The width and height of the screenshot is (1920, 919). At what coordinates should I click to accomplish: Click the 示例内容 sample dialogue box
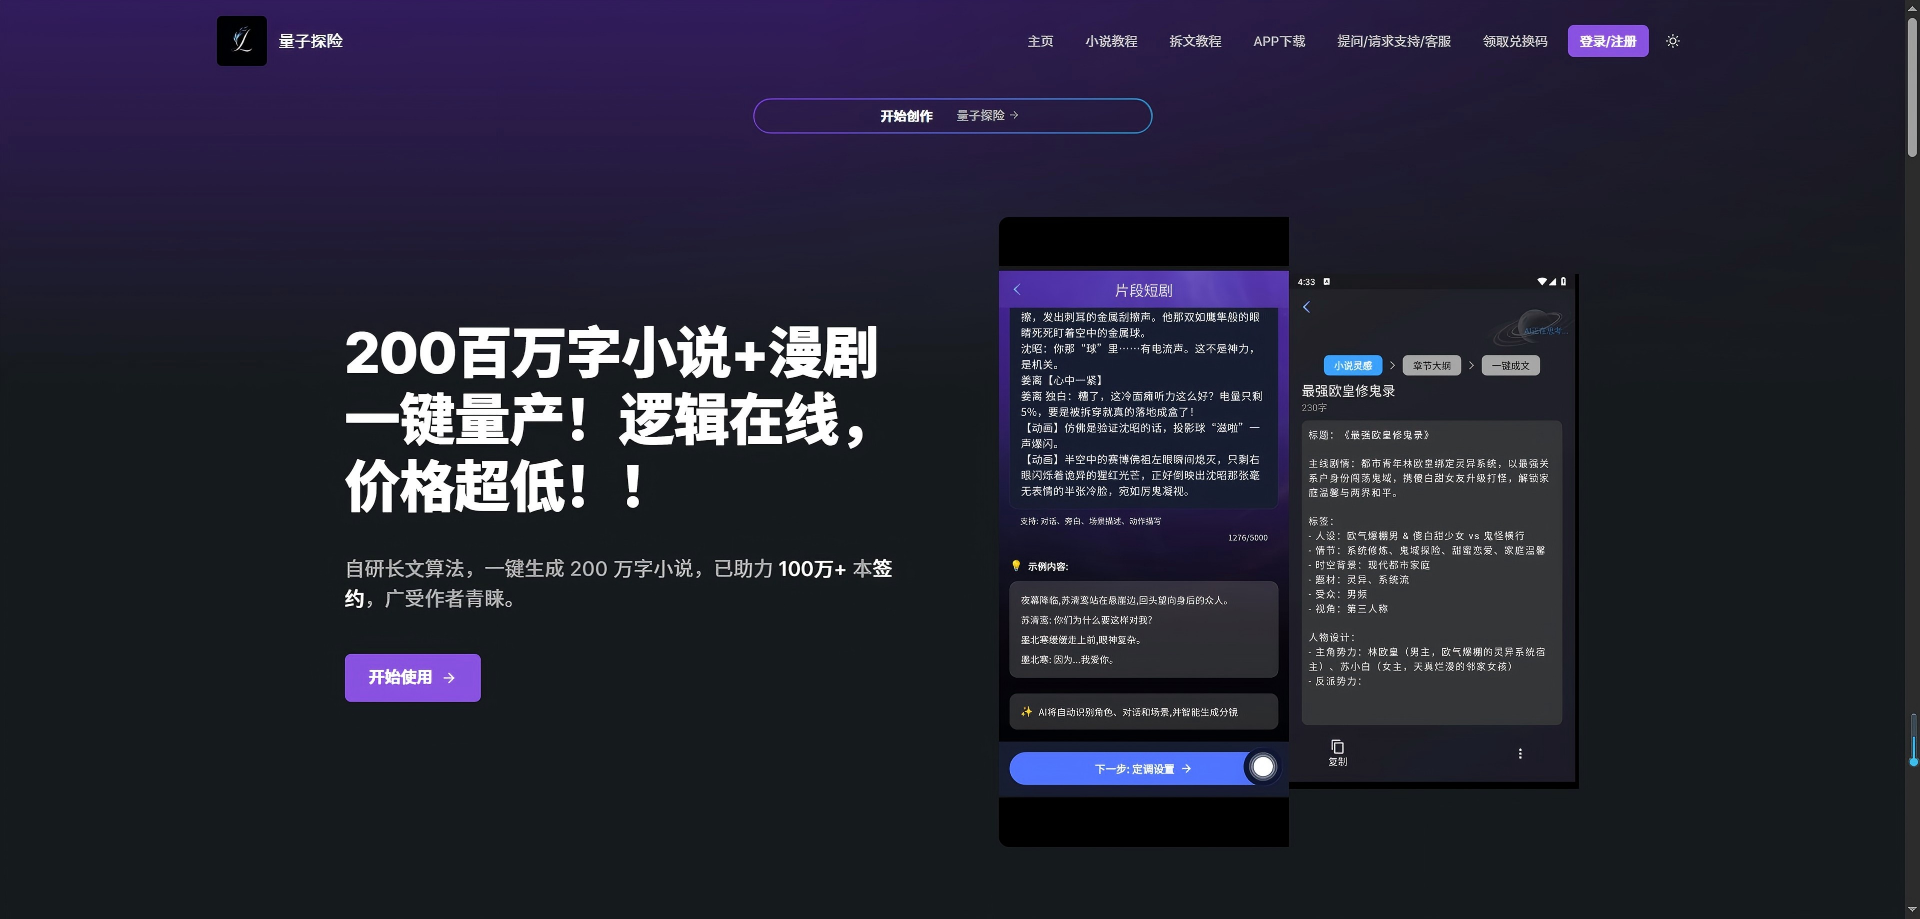tap(1143, 630)
